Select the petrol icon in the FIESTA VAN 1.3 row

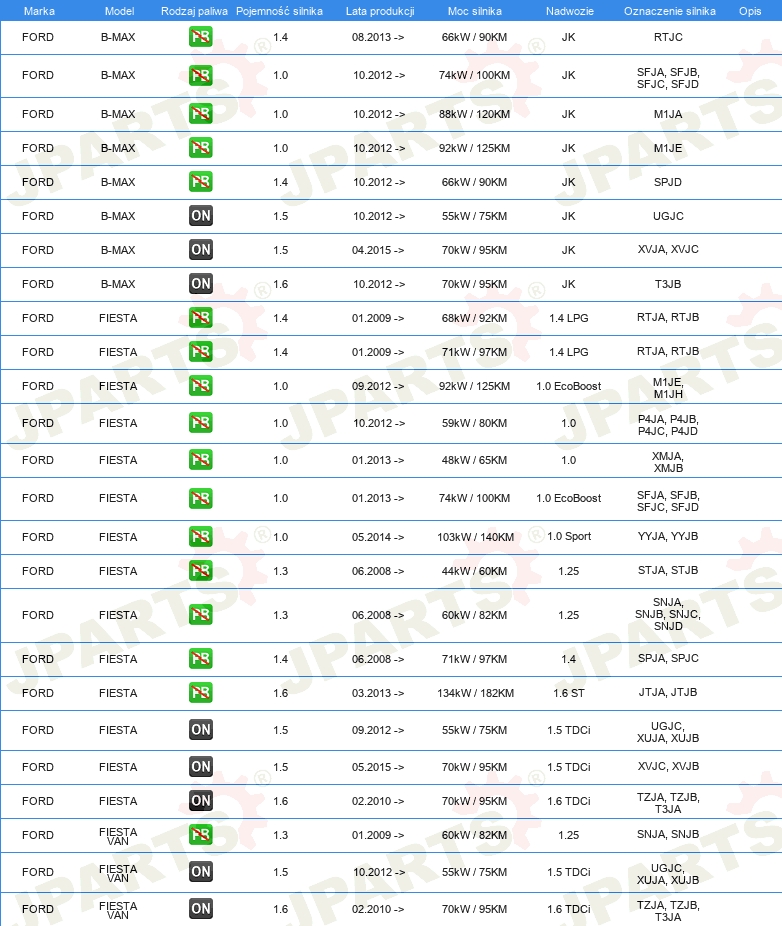[201, 835]
